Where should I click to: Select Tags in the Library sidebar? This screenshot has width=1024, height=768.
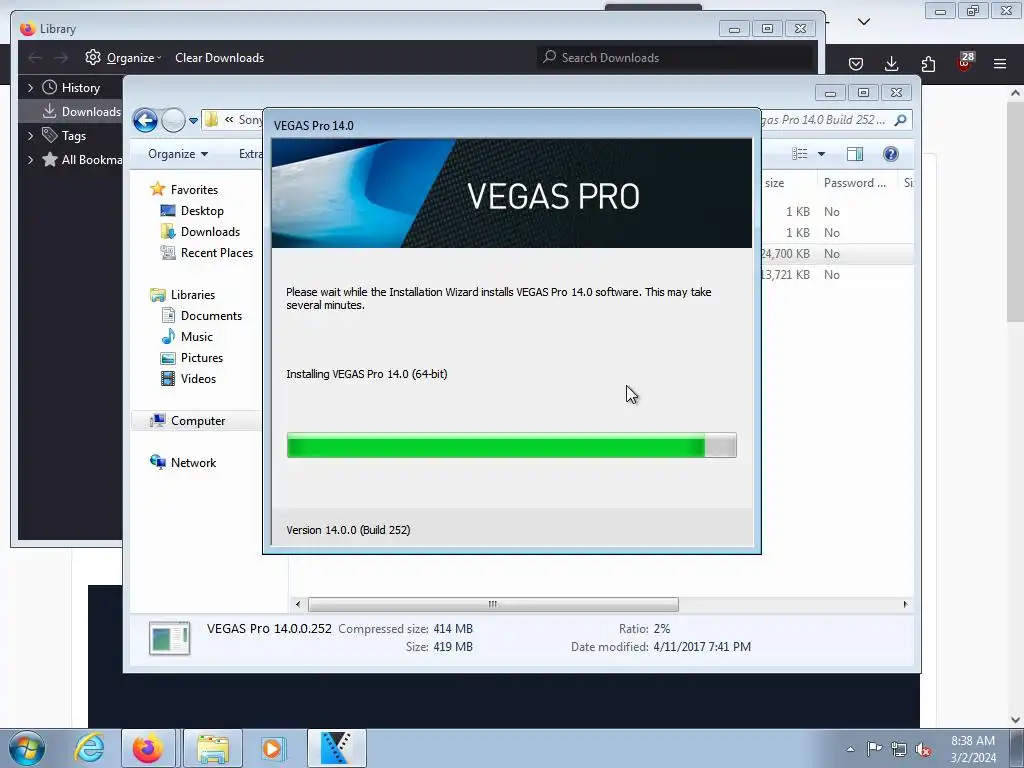(x=64, y=136)
